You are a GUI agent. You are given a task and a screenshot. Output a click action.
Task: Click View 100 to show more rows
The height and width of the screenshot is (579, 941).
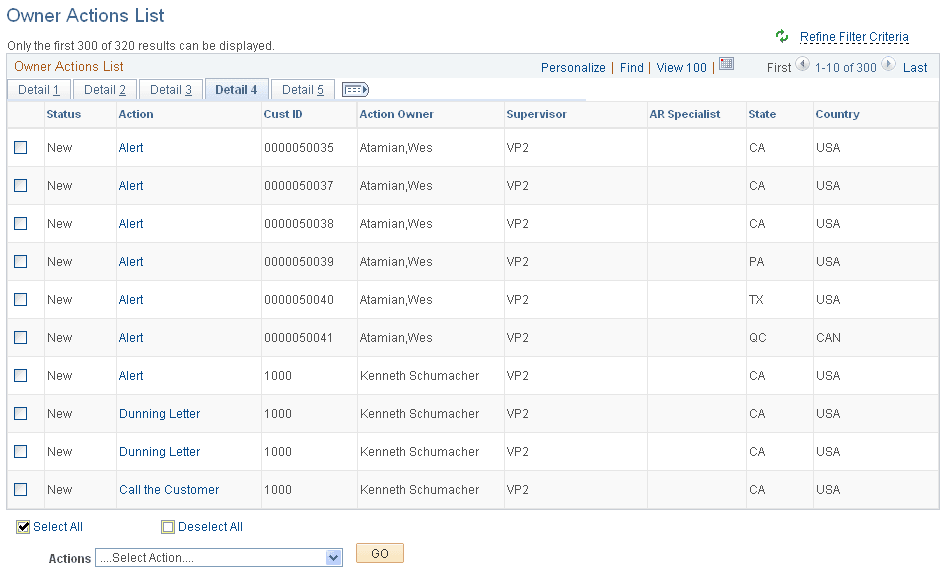[x=681, y=67]
